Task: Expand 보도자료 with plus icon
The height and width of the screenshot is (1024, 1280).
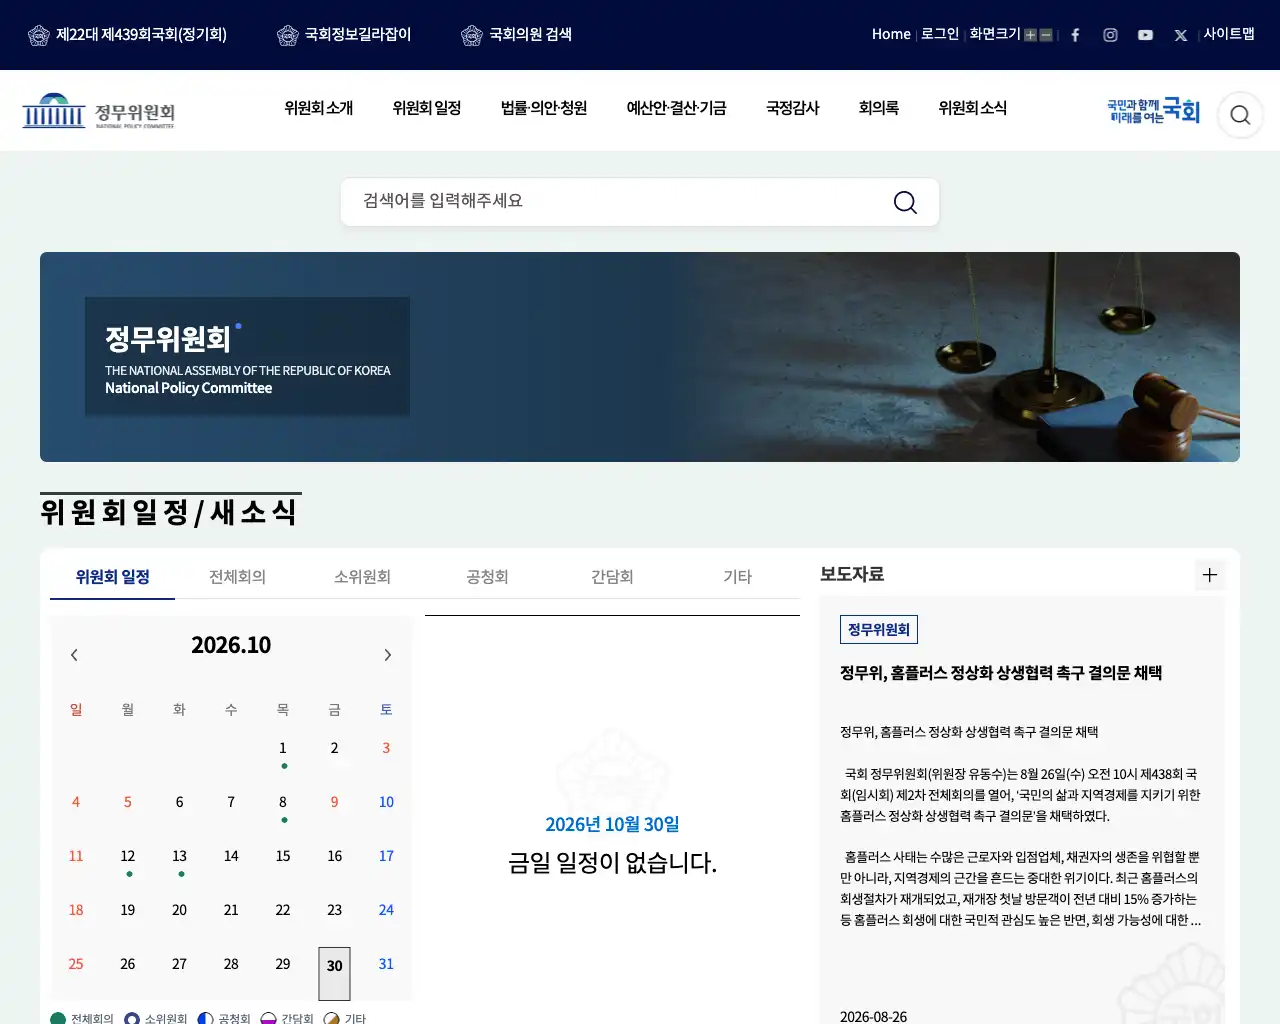Action: coord(1210,575)
